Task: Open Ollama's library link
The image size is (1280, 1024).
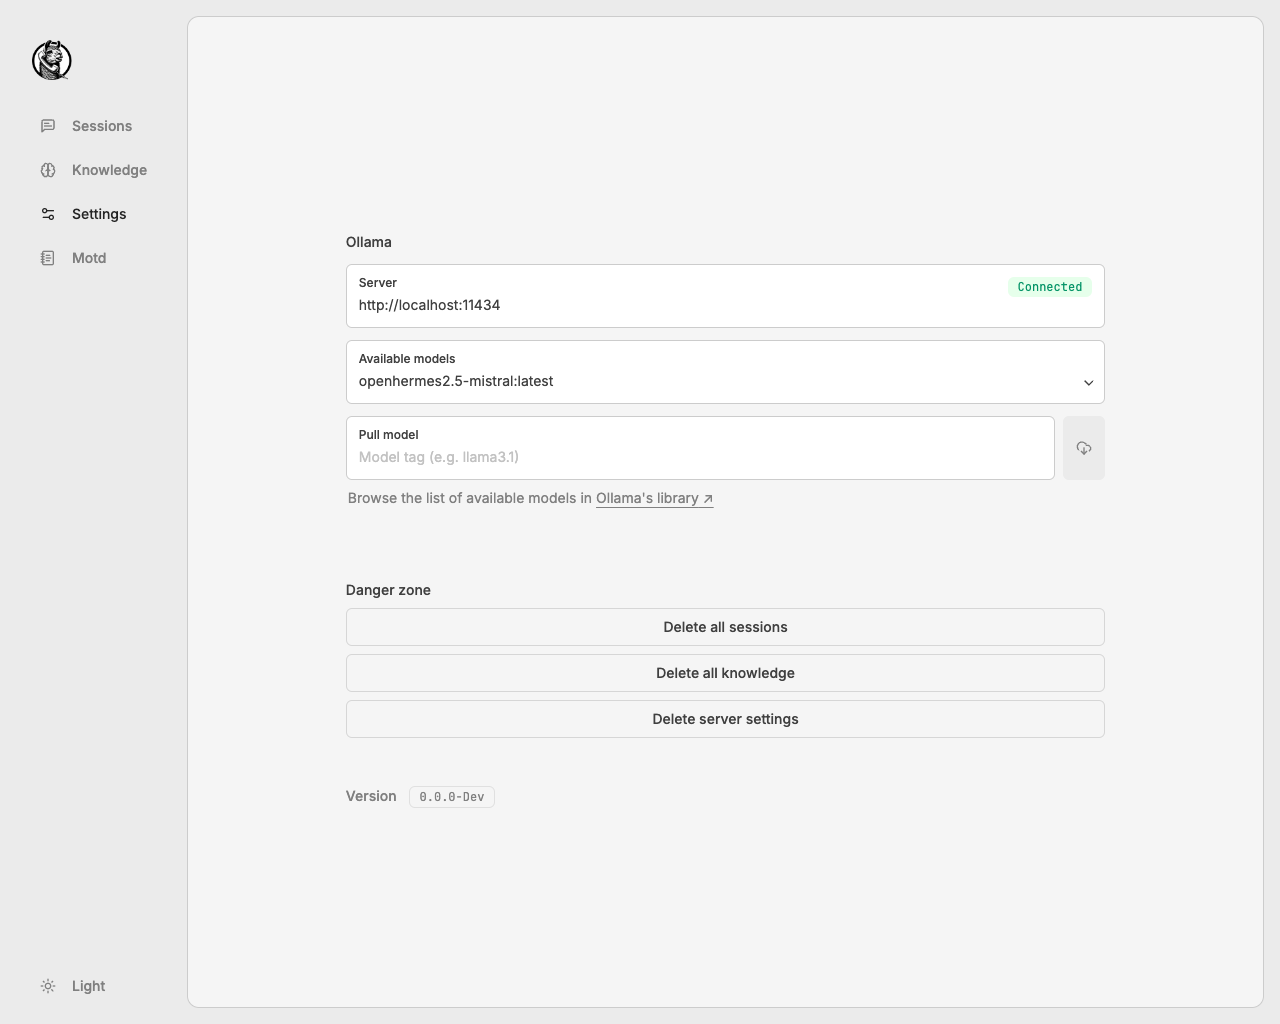Action: (x=654, y=498)
